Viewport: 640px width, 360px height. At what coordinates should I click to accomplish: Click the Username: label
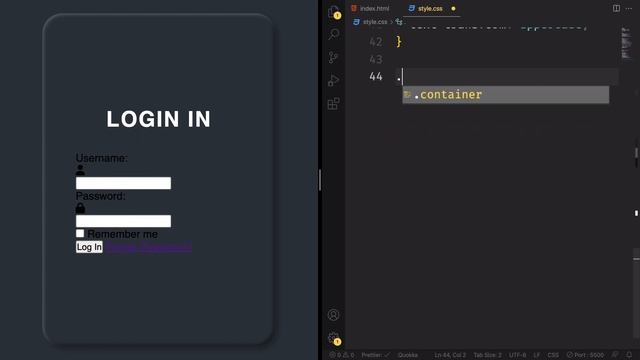click(101, 158)
